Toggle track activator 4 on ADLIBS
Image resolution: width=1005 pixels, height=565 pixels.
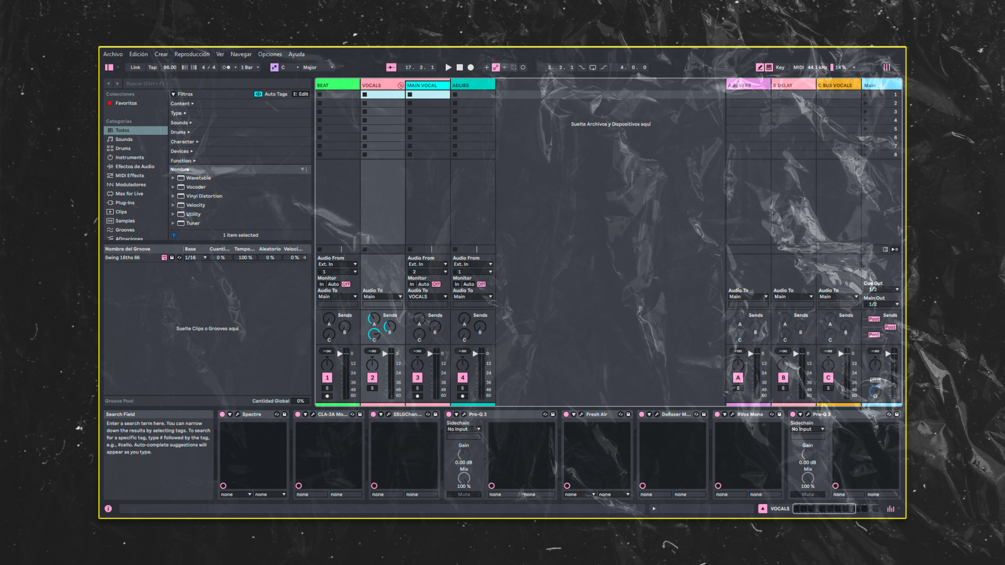click(x=462, y=378)
